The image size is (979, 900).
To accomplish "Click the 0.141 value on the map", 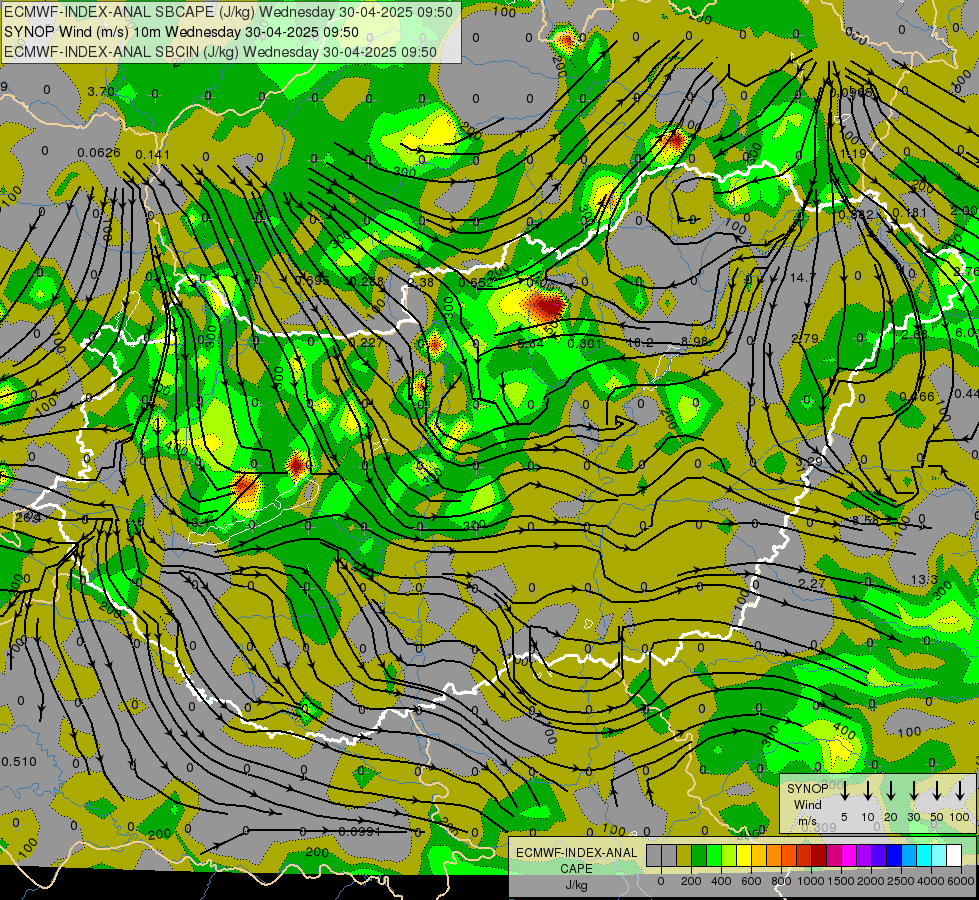I will (x=152, y=154).
